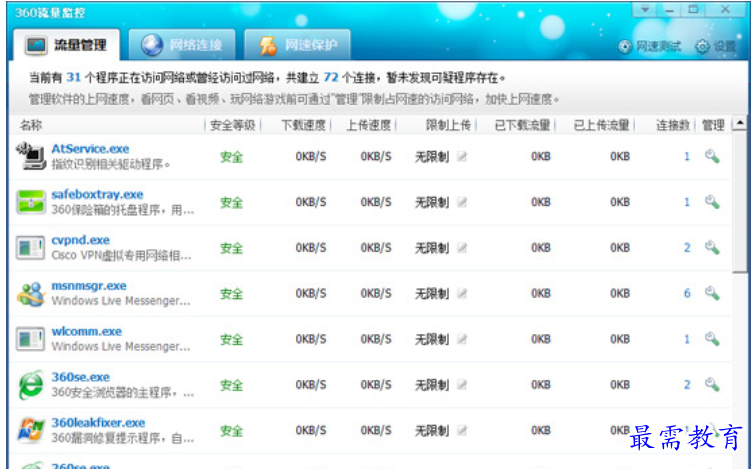Open title bar dropdown menu arrow
751x469 pixels.
(x=645, y=9)
